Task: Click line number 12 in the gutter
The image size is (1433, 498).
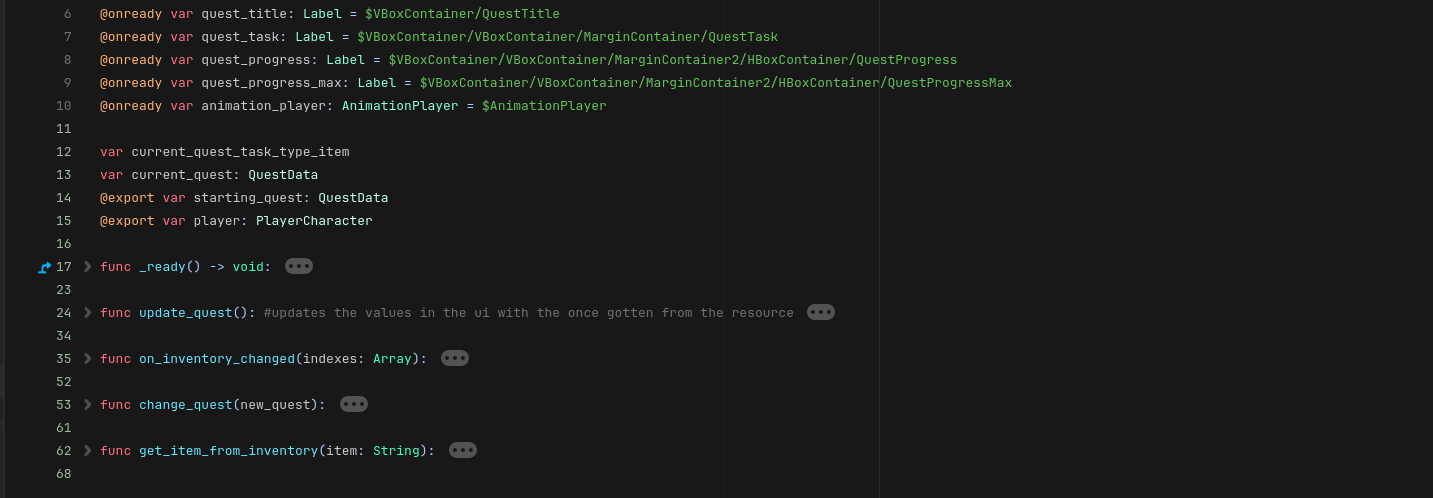Action: [x=64, y=152]
